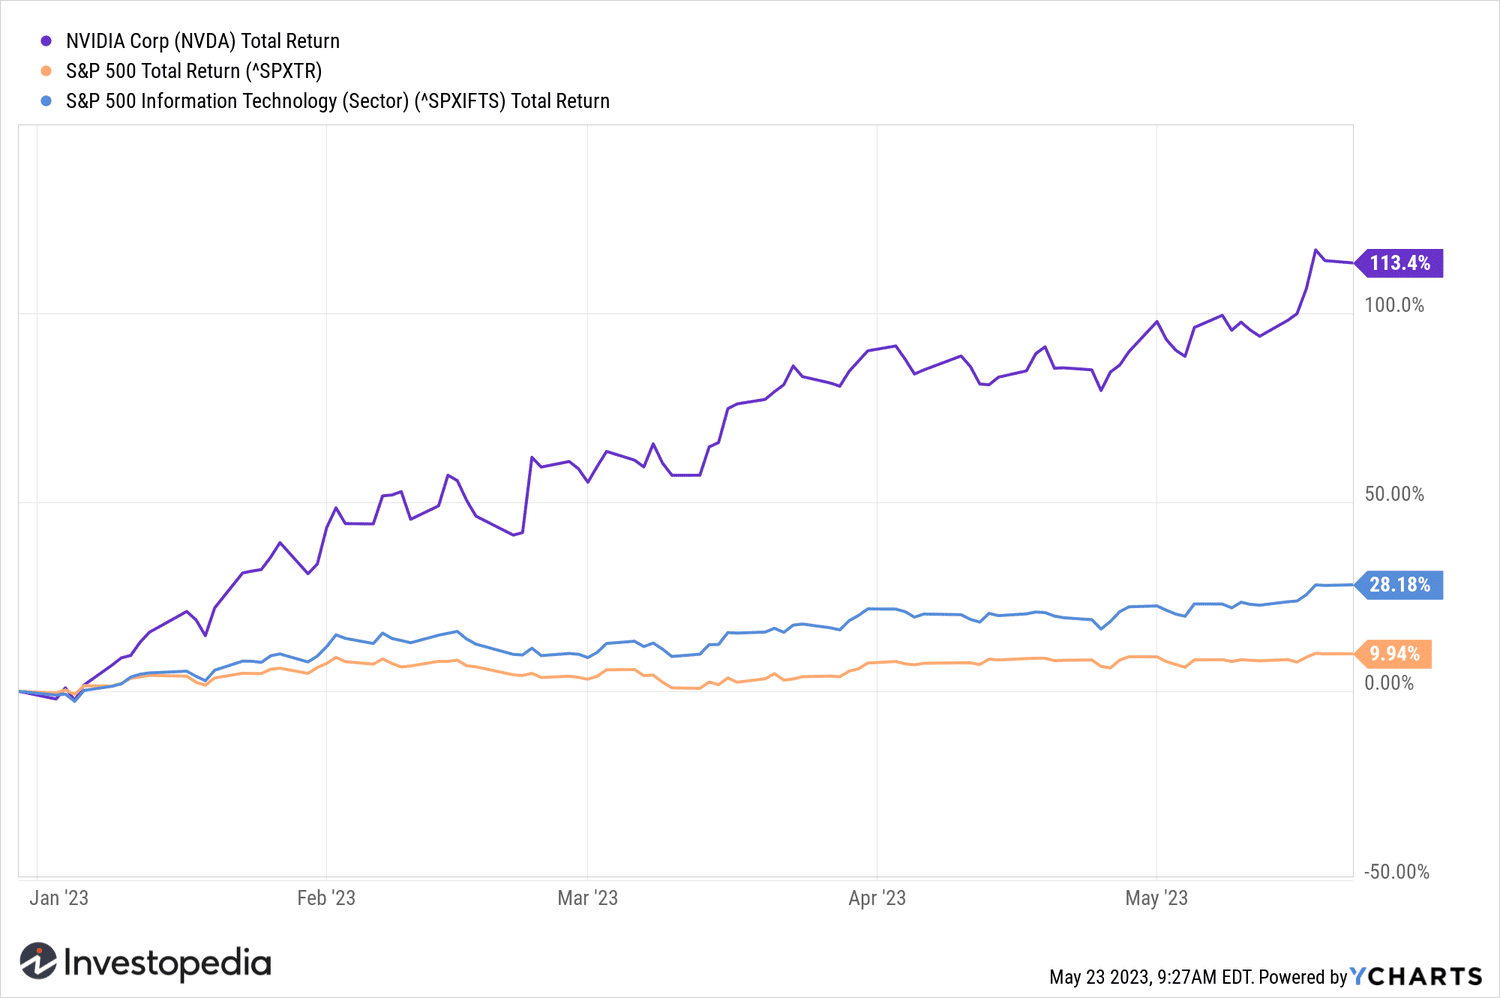This screenshot has height=998, width=1500.
Task: Click the Investopedia logo icon
Action: [38, 961]
